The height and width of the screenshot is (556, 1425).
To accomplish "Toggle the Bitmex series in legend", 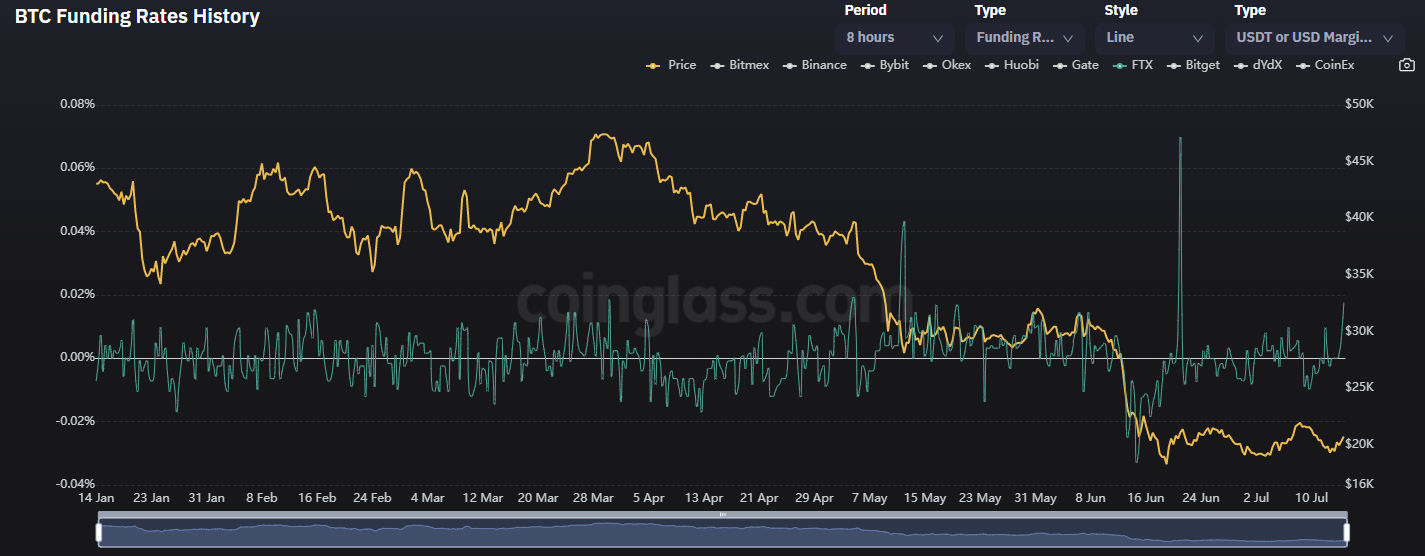I will point(740,65).
